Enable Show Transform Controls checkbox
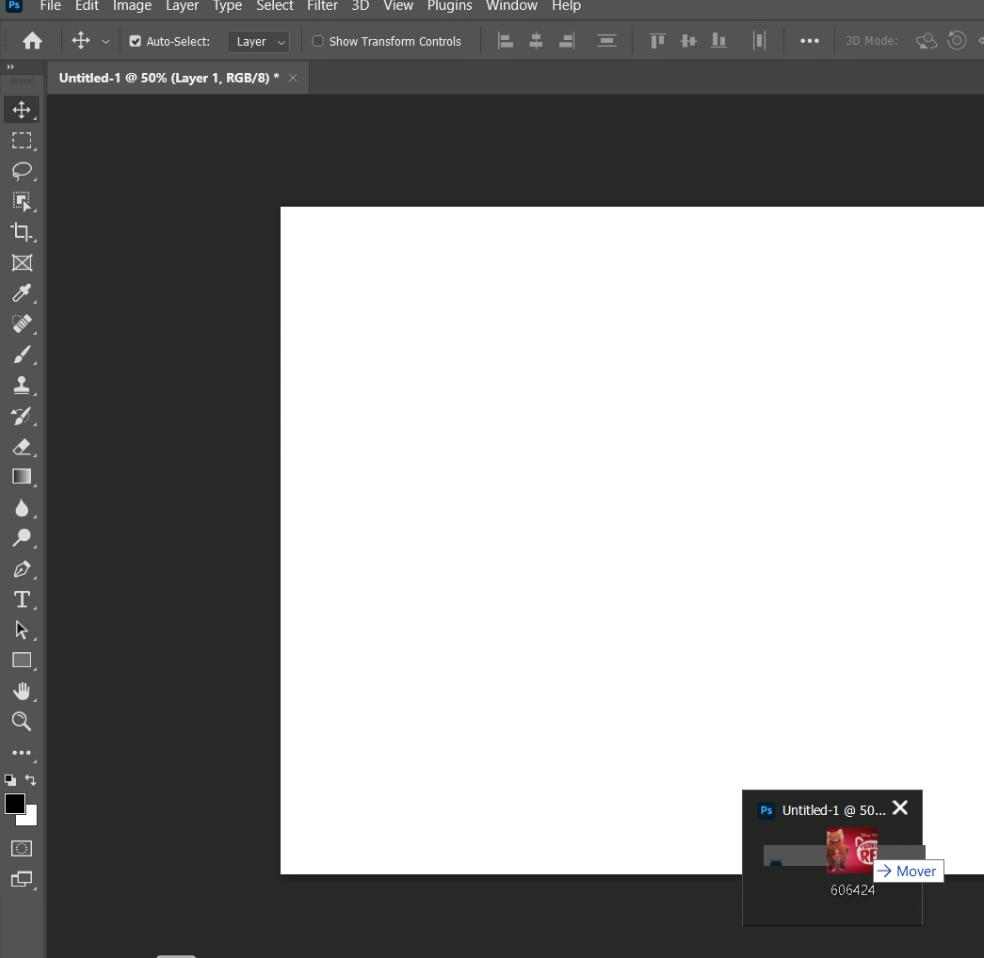 pos(318,41)
